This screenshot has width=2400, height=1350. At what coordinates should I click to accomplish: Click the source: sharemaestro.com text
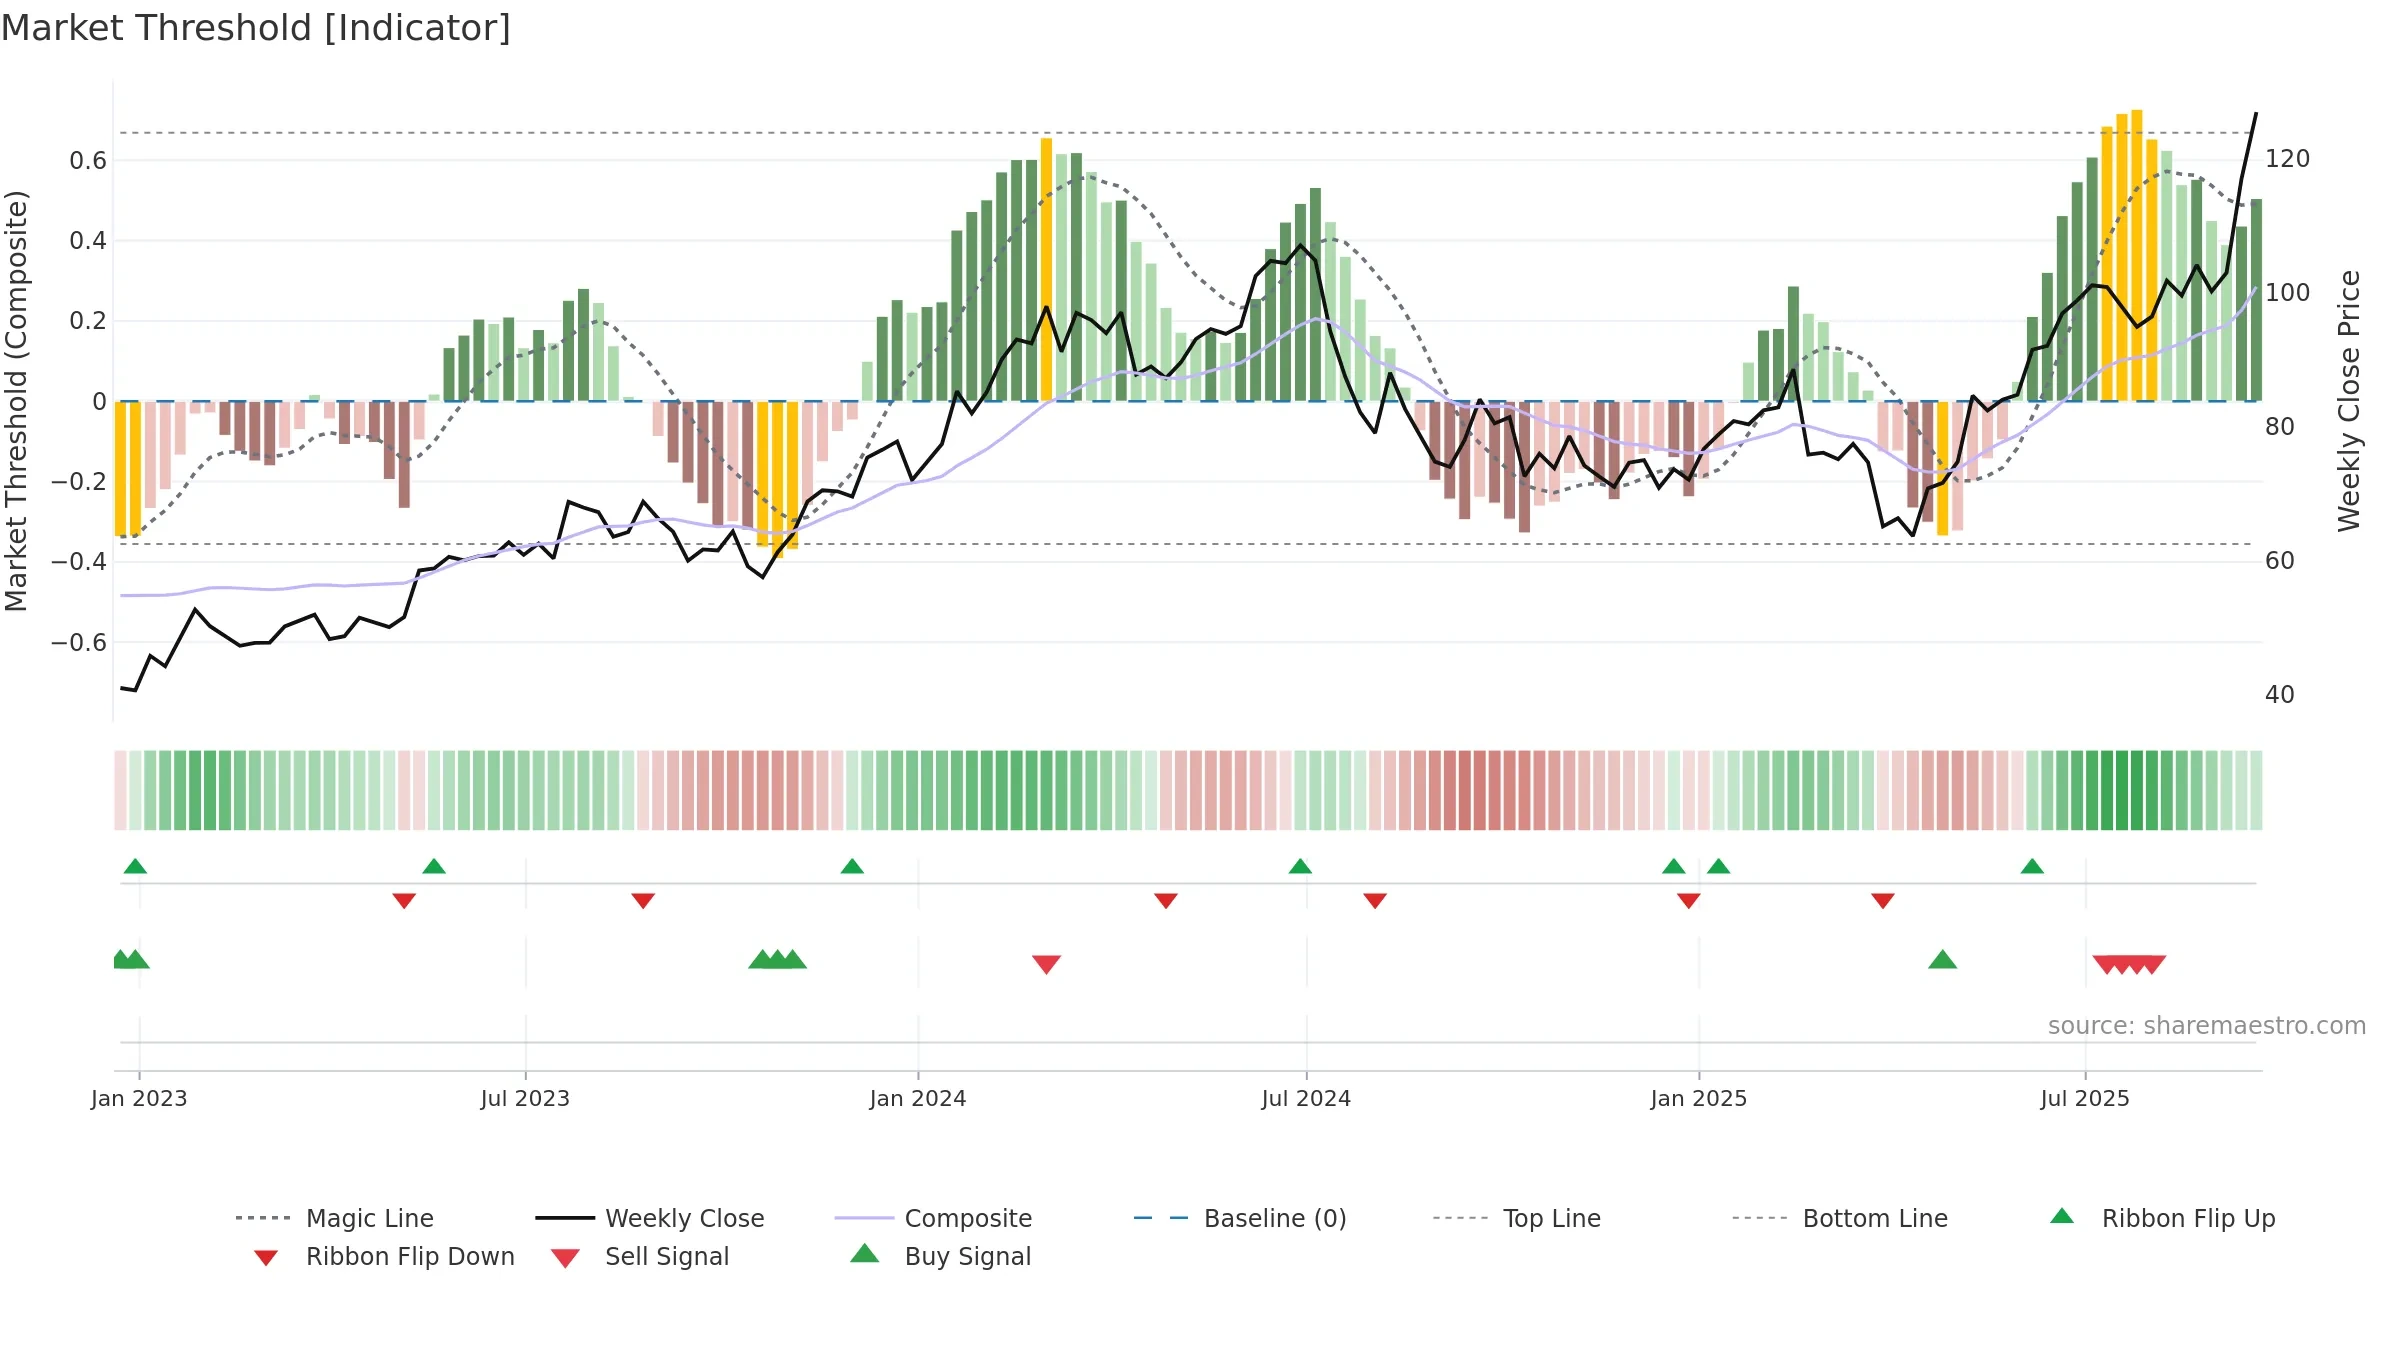2207,1026
